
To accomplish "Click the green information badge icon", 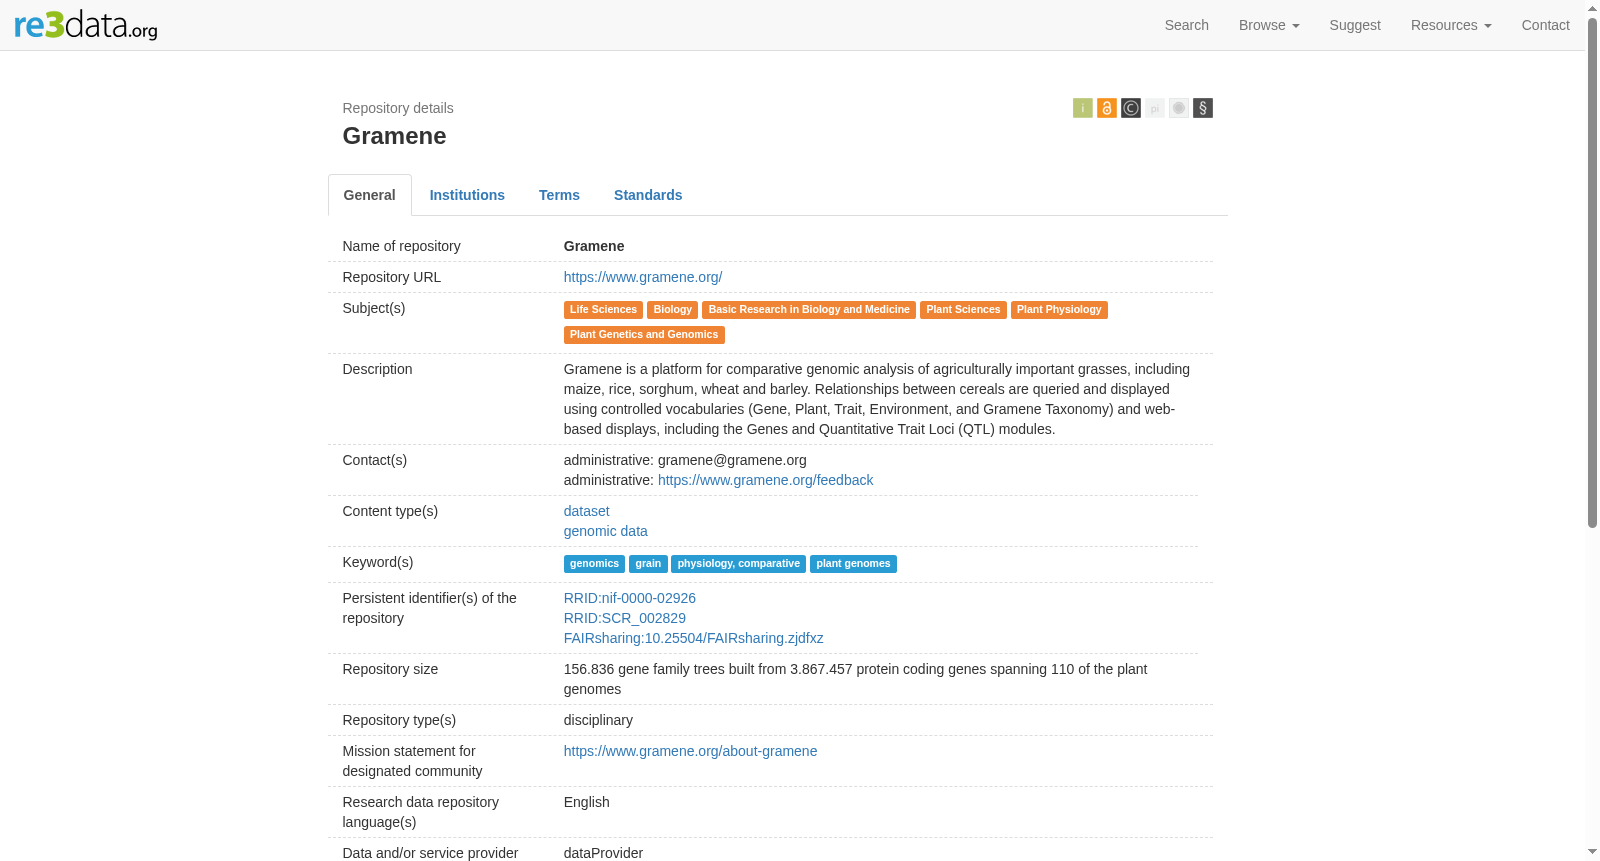I will click(x=1083, y=108).
